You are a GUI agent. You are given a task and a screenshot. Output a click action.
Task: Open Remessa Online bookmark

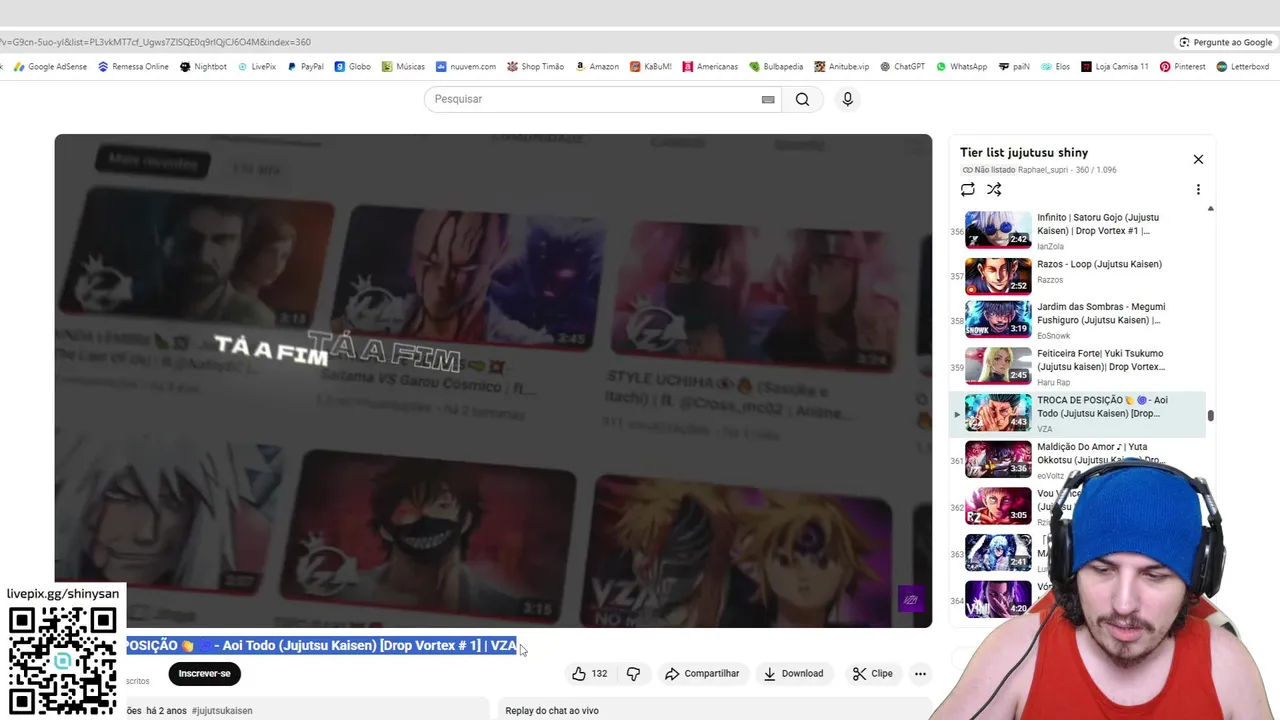point(133,67)
